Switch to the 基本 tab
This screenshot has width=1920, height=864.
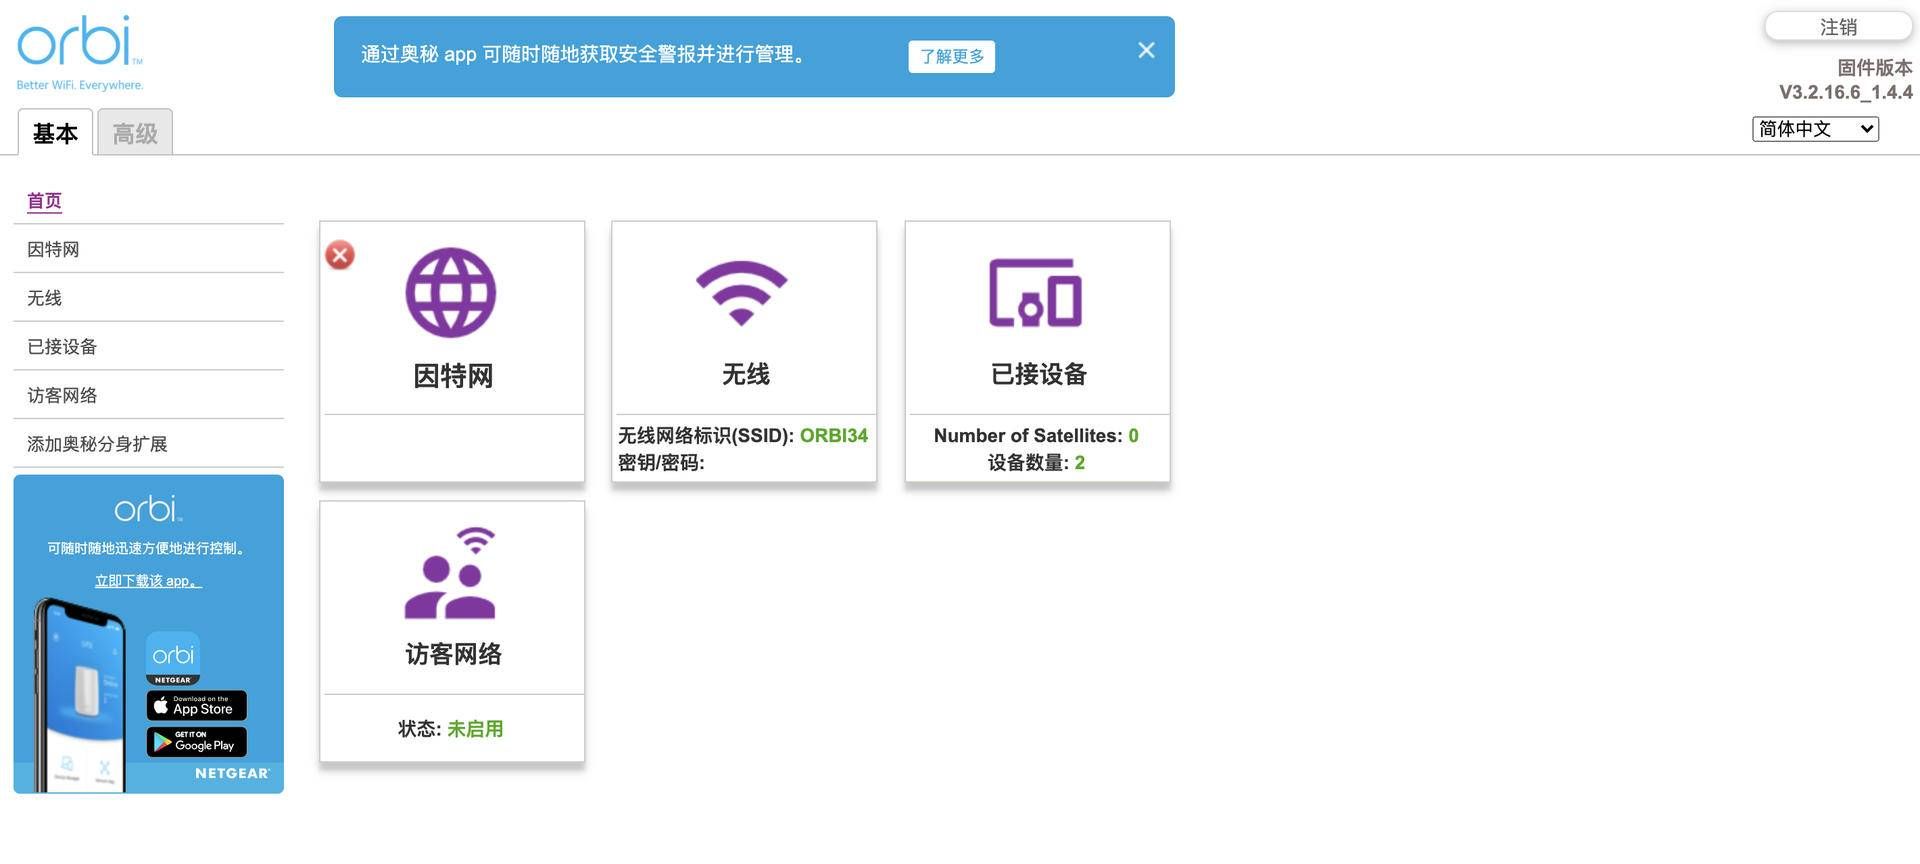click(x=55, y=133)
